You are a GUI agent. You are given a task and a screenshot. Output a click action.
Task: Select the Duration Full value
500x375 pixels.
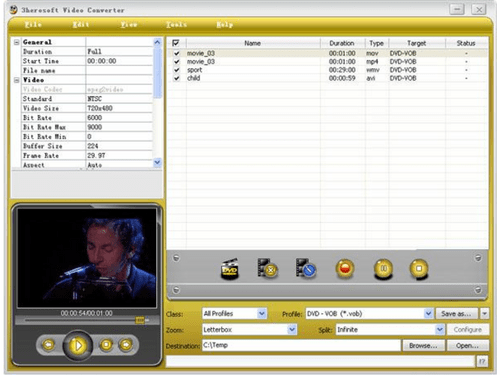tap(119, 52)
